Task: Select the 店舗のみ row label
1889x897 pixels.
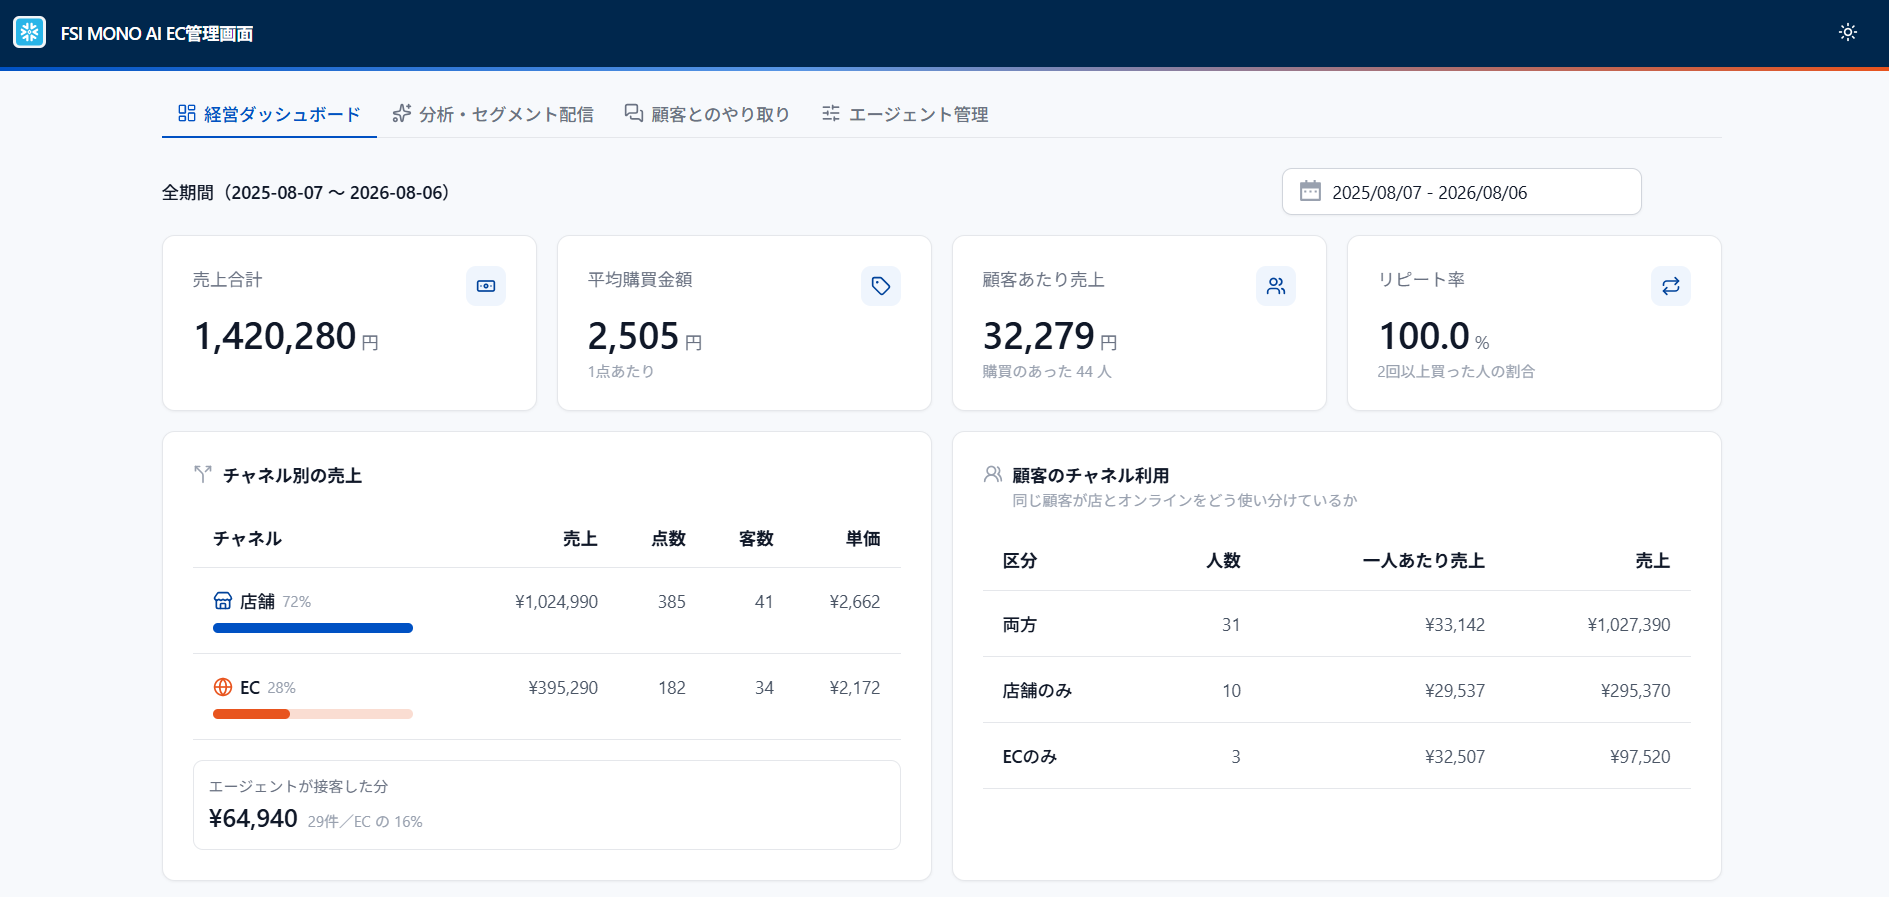Action: tap(1037, 690)
